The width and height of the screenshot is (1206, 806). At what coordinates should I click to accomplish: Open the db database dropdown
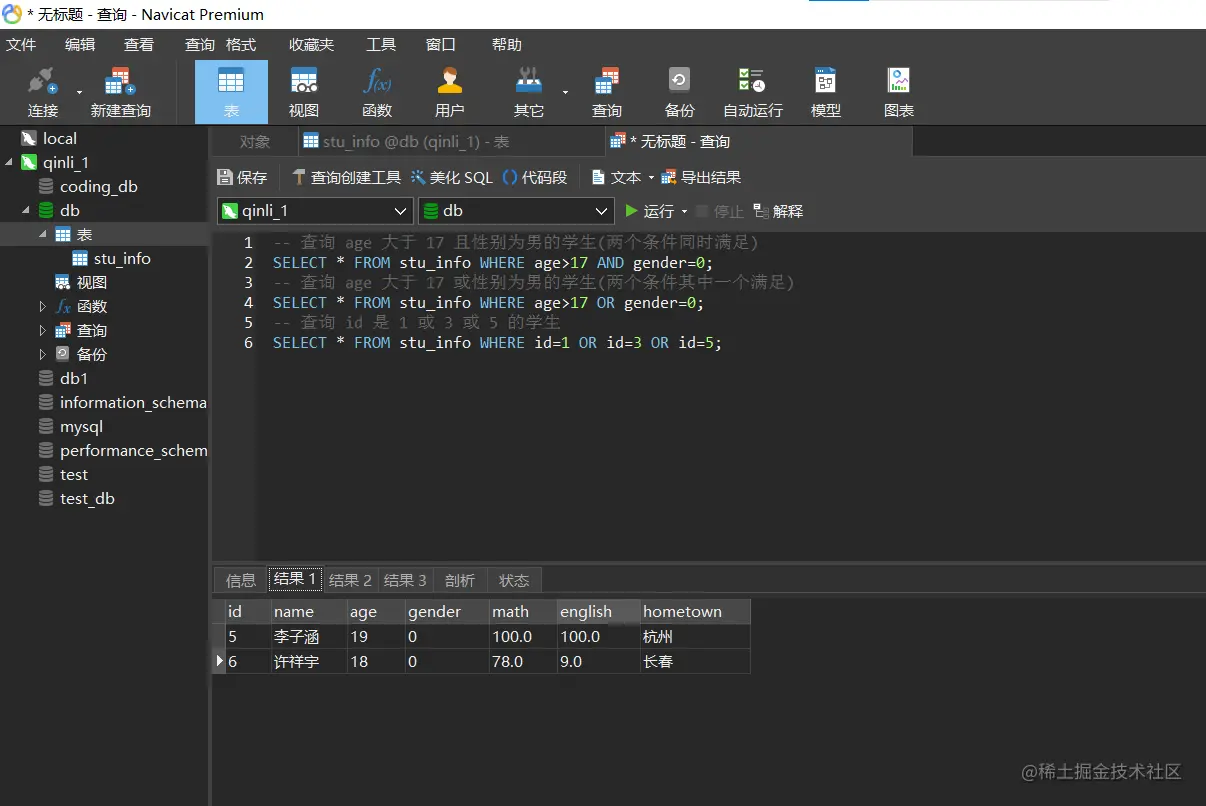tap(516, 211)
